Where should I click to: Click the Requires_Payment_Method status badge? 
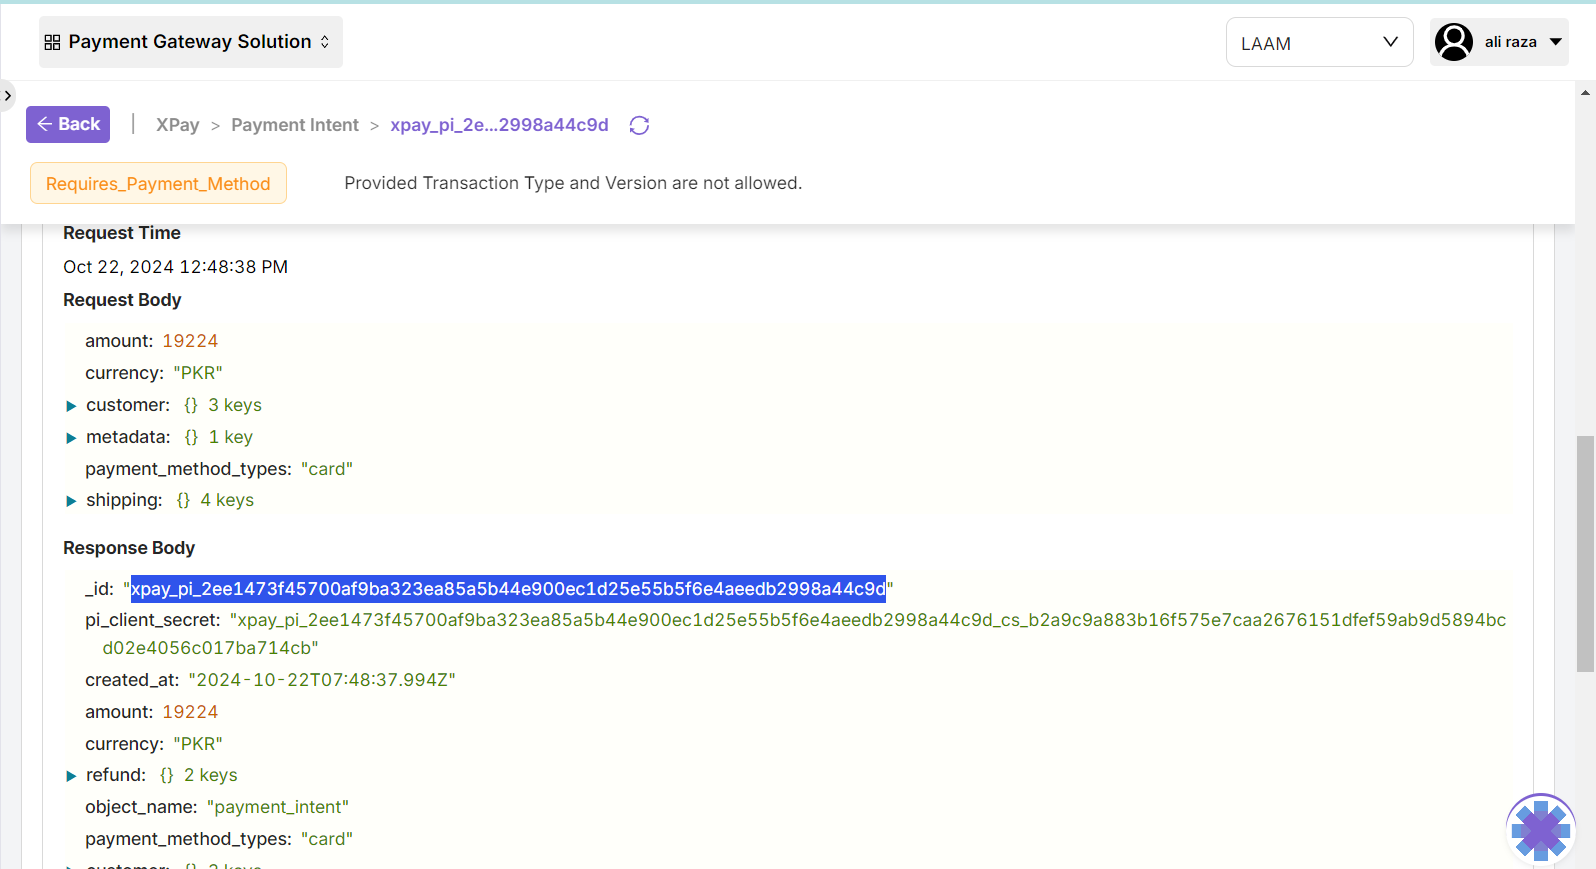[158, 184]
